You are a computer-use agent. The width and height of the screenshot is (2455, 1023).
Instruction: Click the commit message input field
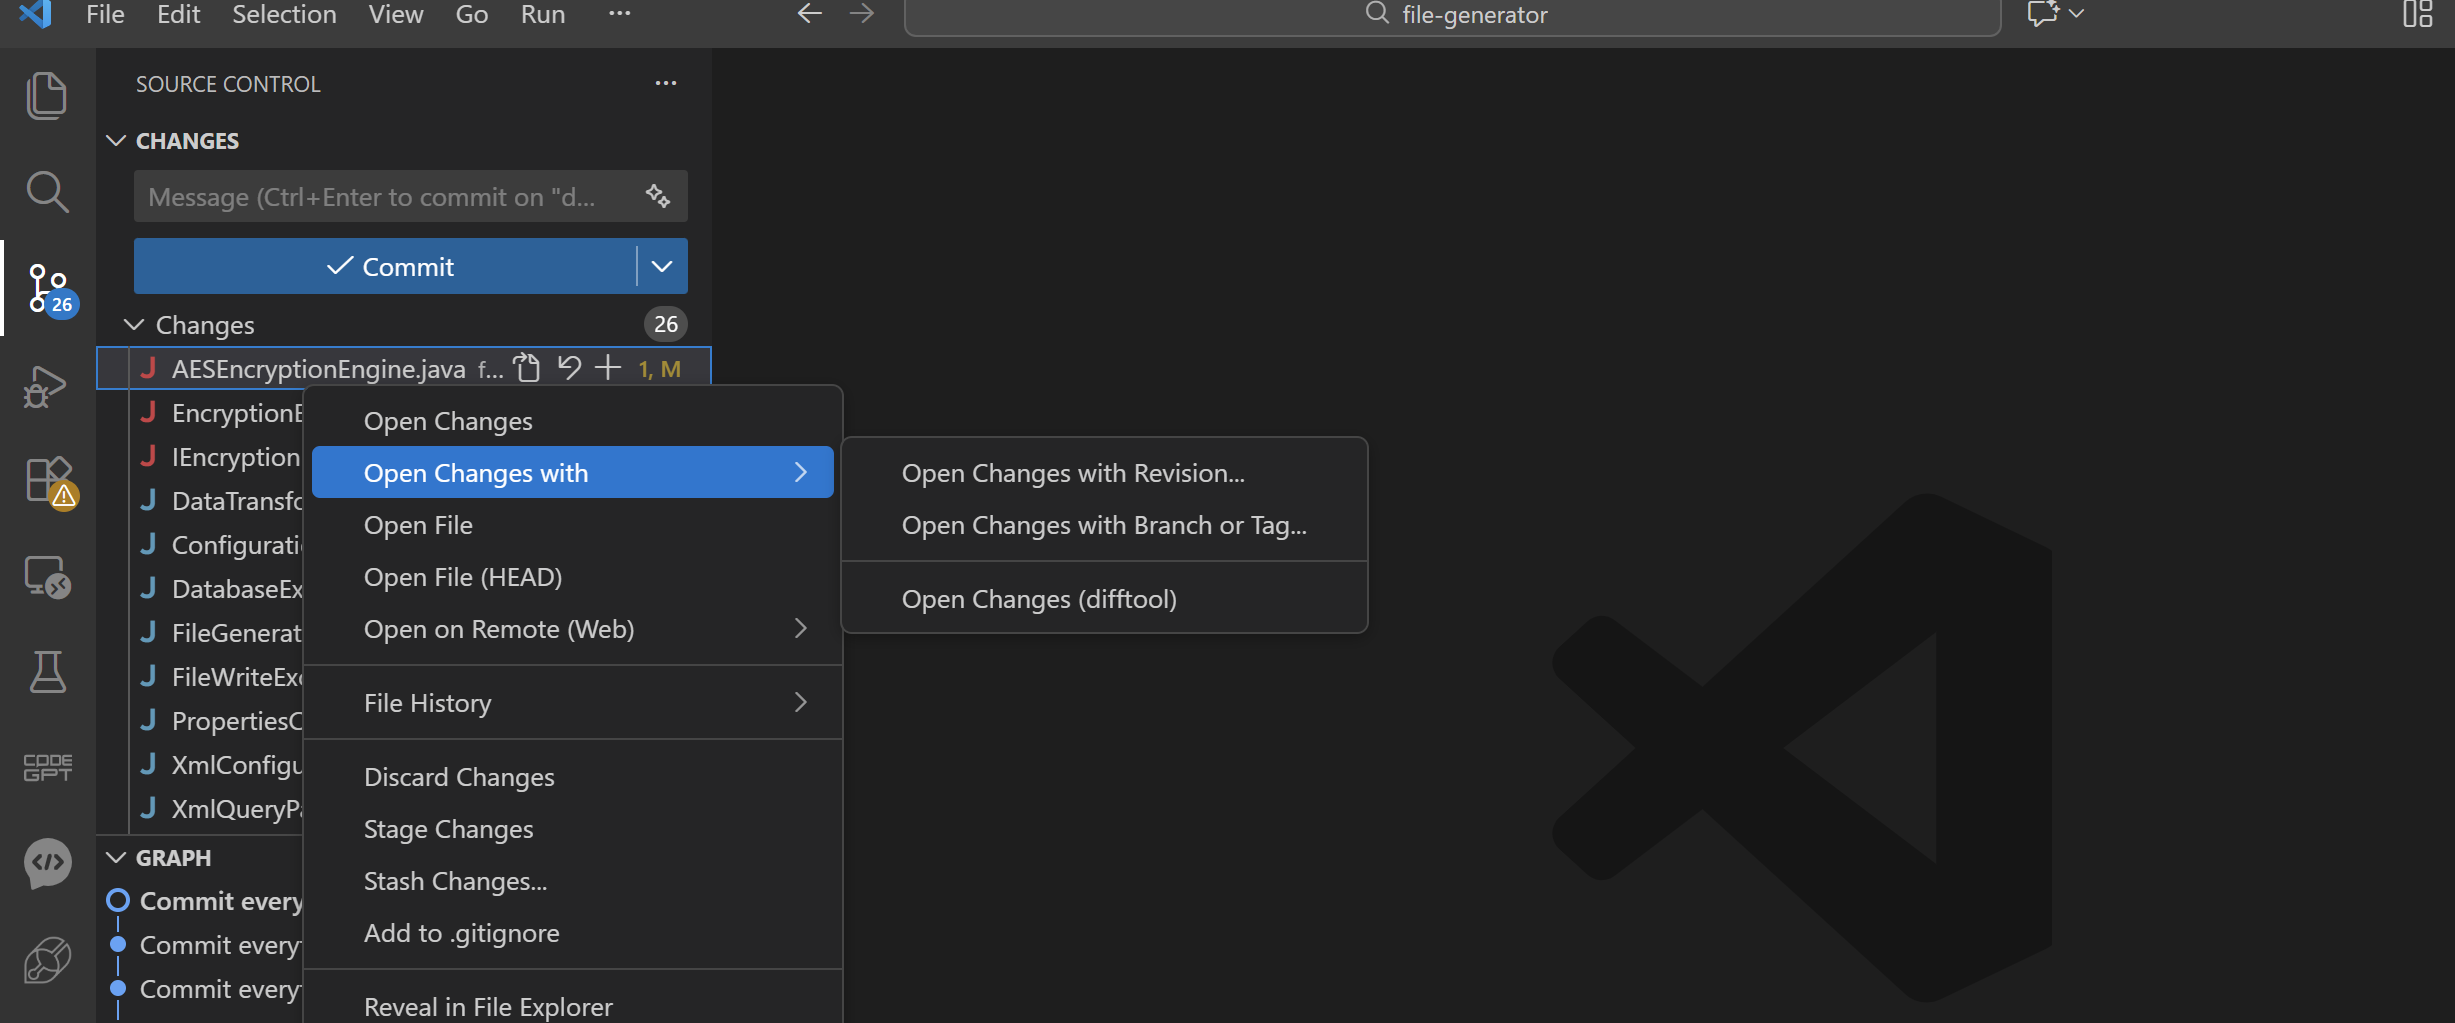click(380, 197)
